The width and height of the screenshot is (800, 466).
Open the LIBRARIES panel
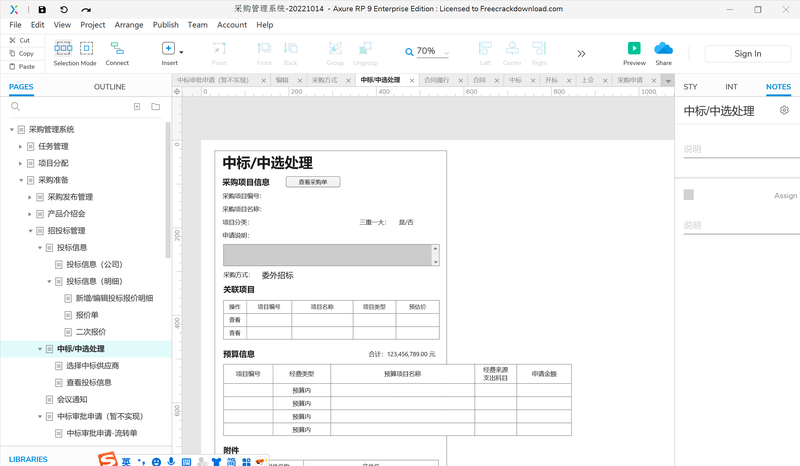tap(28, 459)
